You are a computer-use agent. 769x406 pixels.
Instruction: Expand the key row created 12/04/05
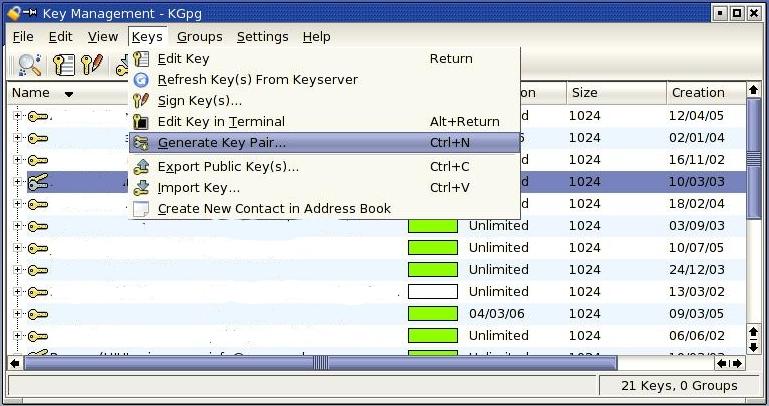[17, 116]
